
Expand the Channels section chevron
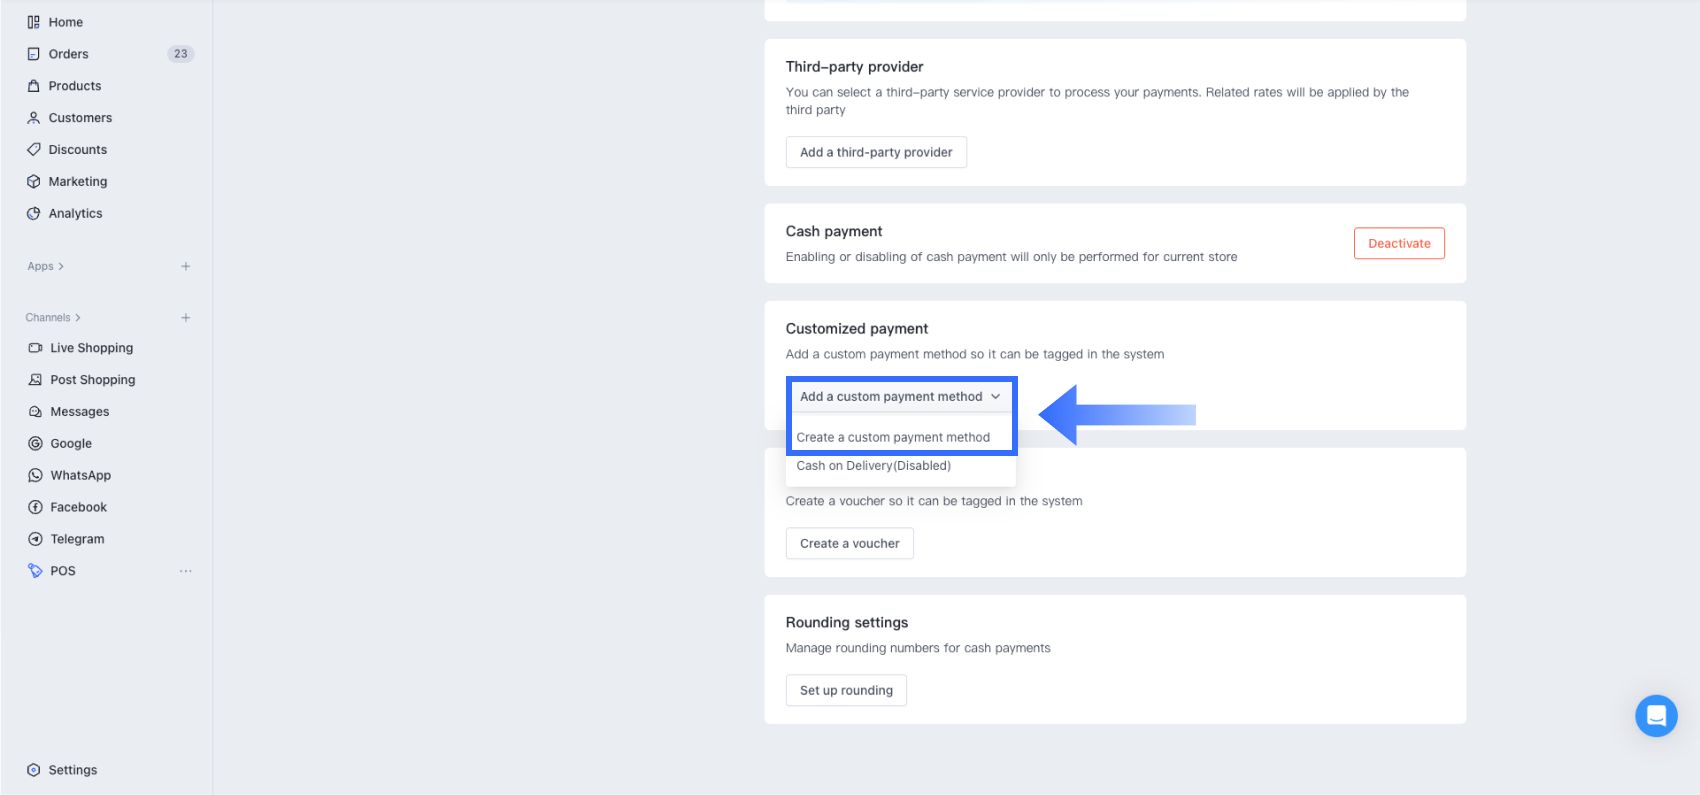[78, 318]
